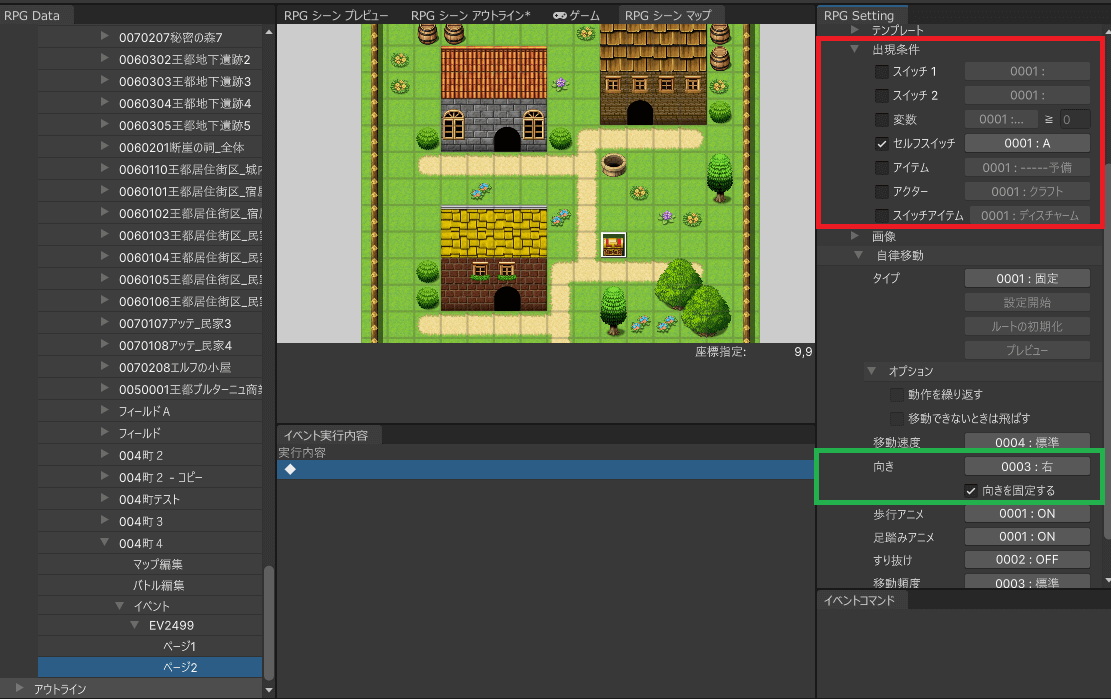The image size is (1111, 699).
Task: Open マップ編集 under 004町 4
Action: click(x=158, y=564)
